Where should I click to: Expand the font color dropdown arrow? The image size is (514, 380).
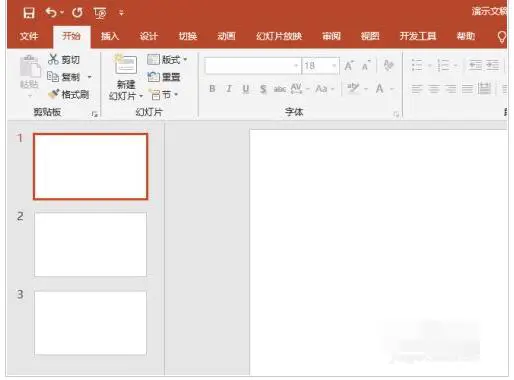click(x=392, y=89)
